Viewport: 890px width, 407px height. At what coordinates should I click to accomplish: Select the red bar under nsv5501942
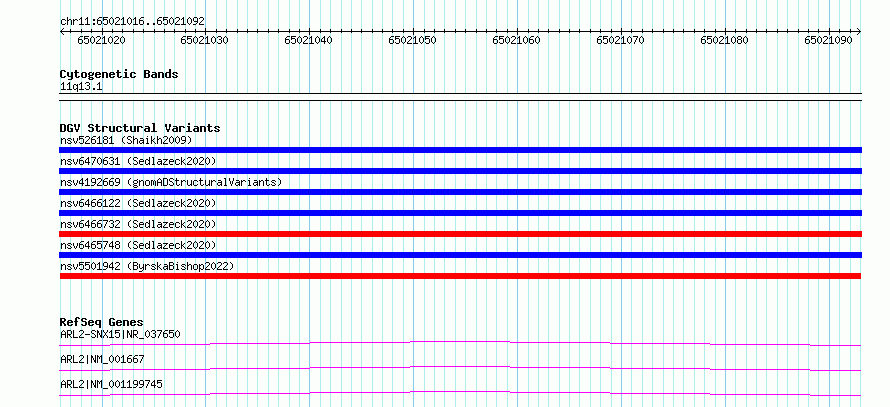tap(460, 276)
